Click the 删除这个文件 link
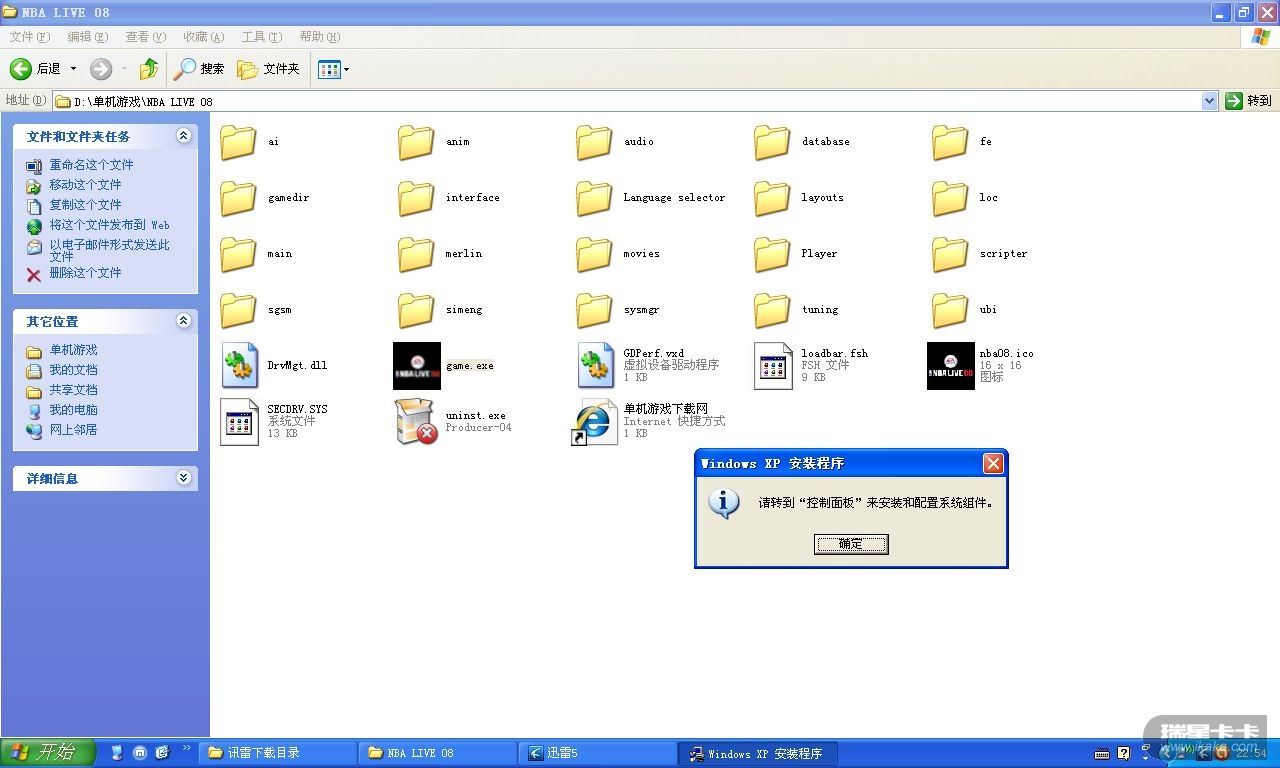Screen dimensions: 1280x768 85,273
